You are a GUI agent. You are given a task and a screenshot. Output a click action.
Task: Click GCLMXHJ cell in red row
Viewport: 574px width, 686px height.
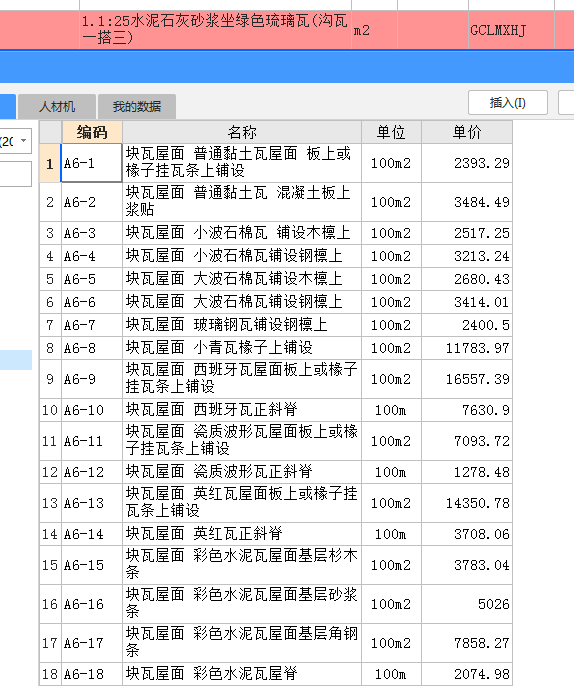coord(511,30)
